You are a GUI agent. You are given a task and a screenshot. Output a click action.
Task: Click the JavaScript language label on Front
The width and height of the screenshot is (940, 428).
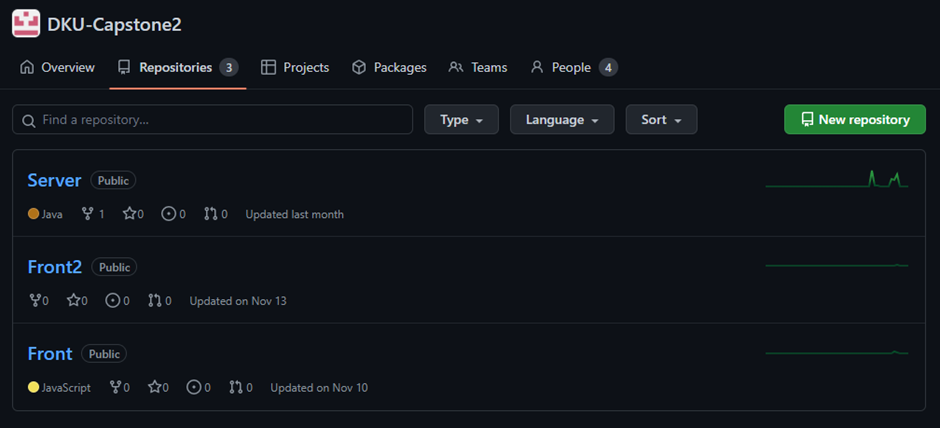[x=66, y=388]
